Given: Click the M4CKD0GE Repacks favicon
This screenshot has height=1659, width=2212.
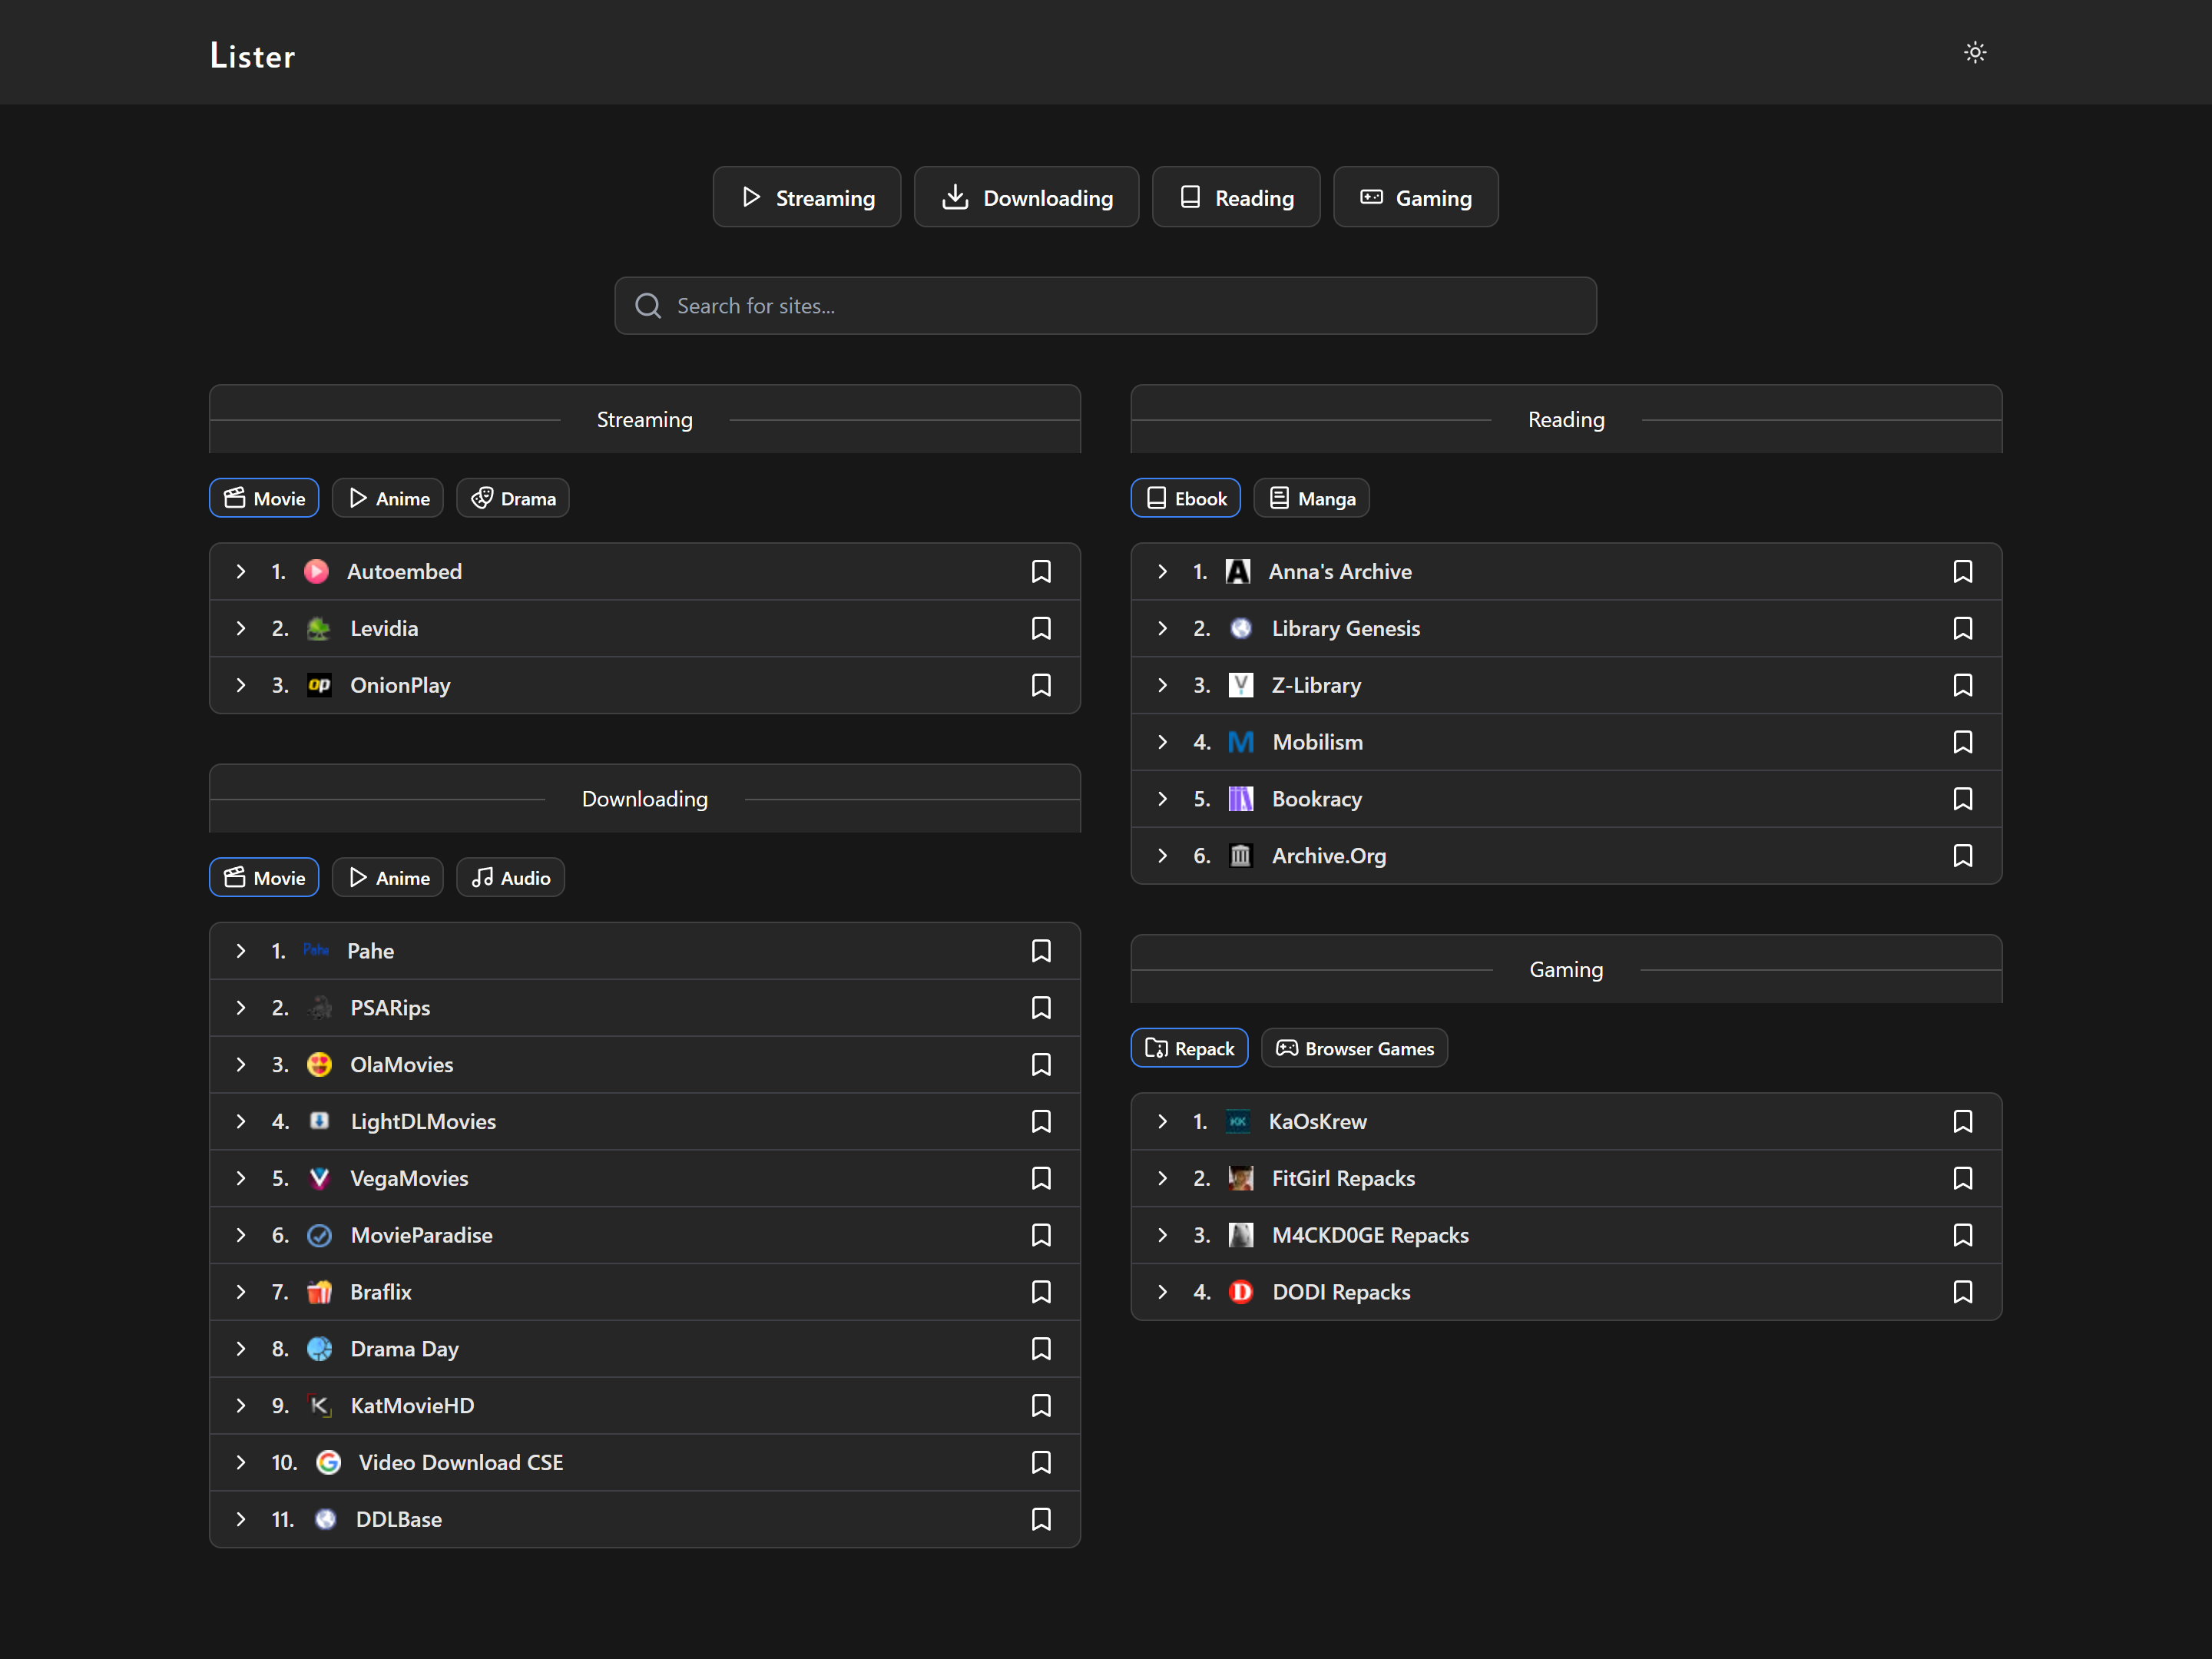Looking at the screenshot, I should pyautogui.click(x=1241, y=1235).
